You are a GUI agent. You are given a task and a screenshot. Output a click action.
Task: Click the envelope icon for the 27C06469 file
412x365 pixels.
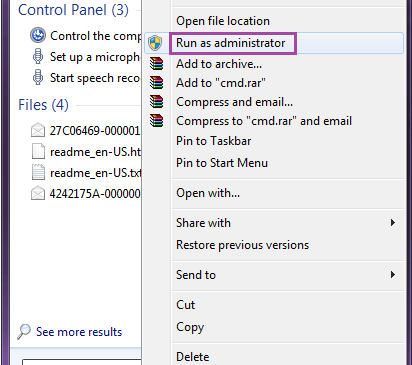click(38, 130)
